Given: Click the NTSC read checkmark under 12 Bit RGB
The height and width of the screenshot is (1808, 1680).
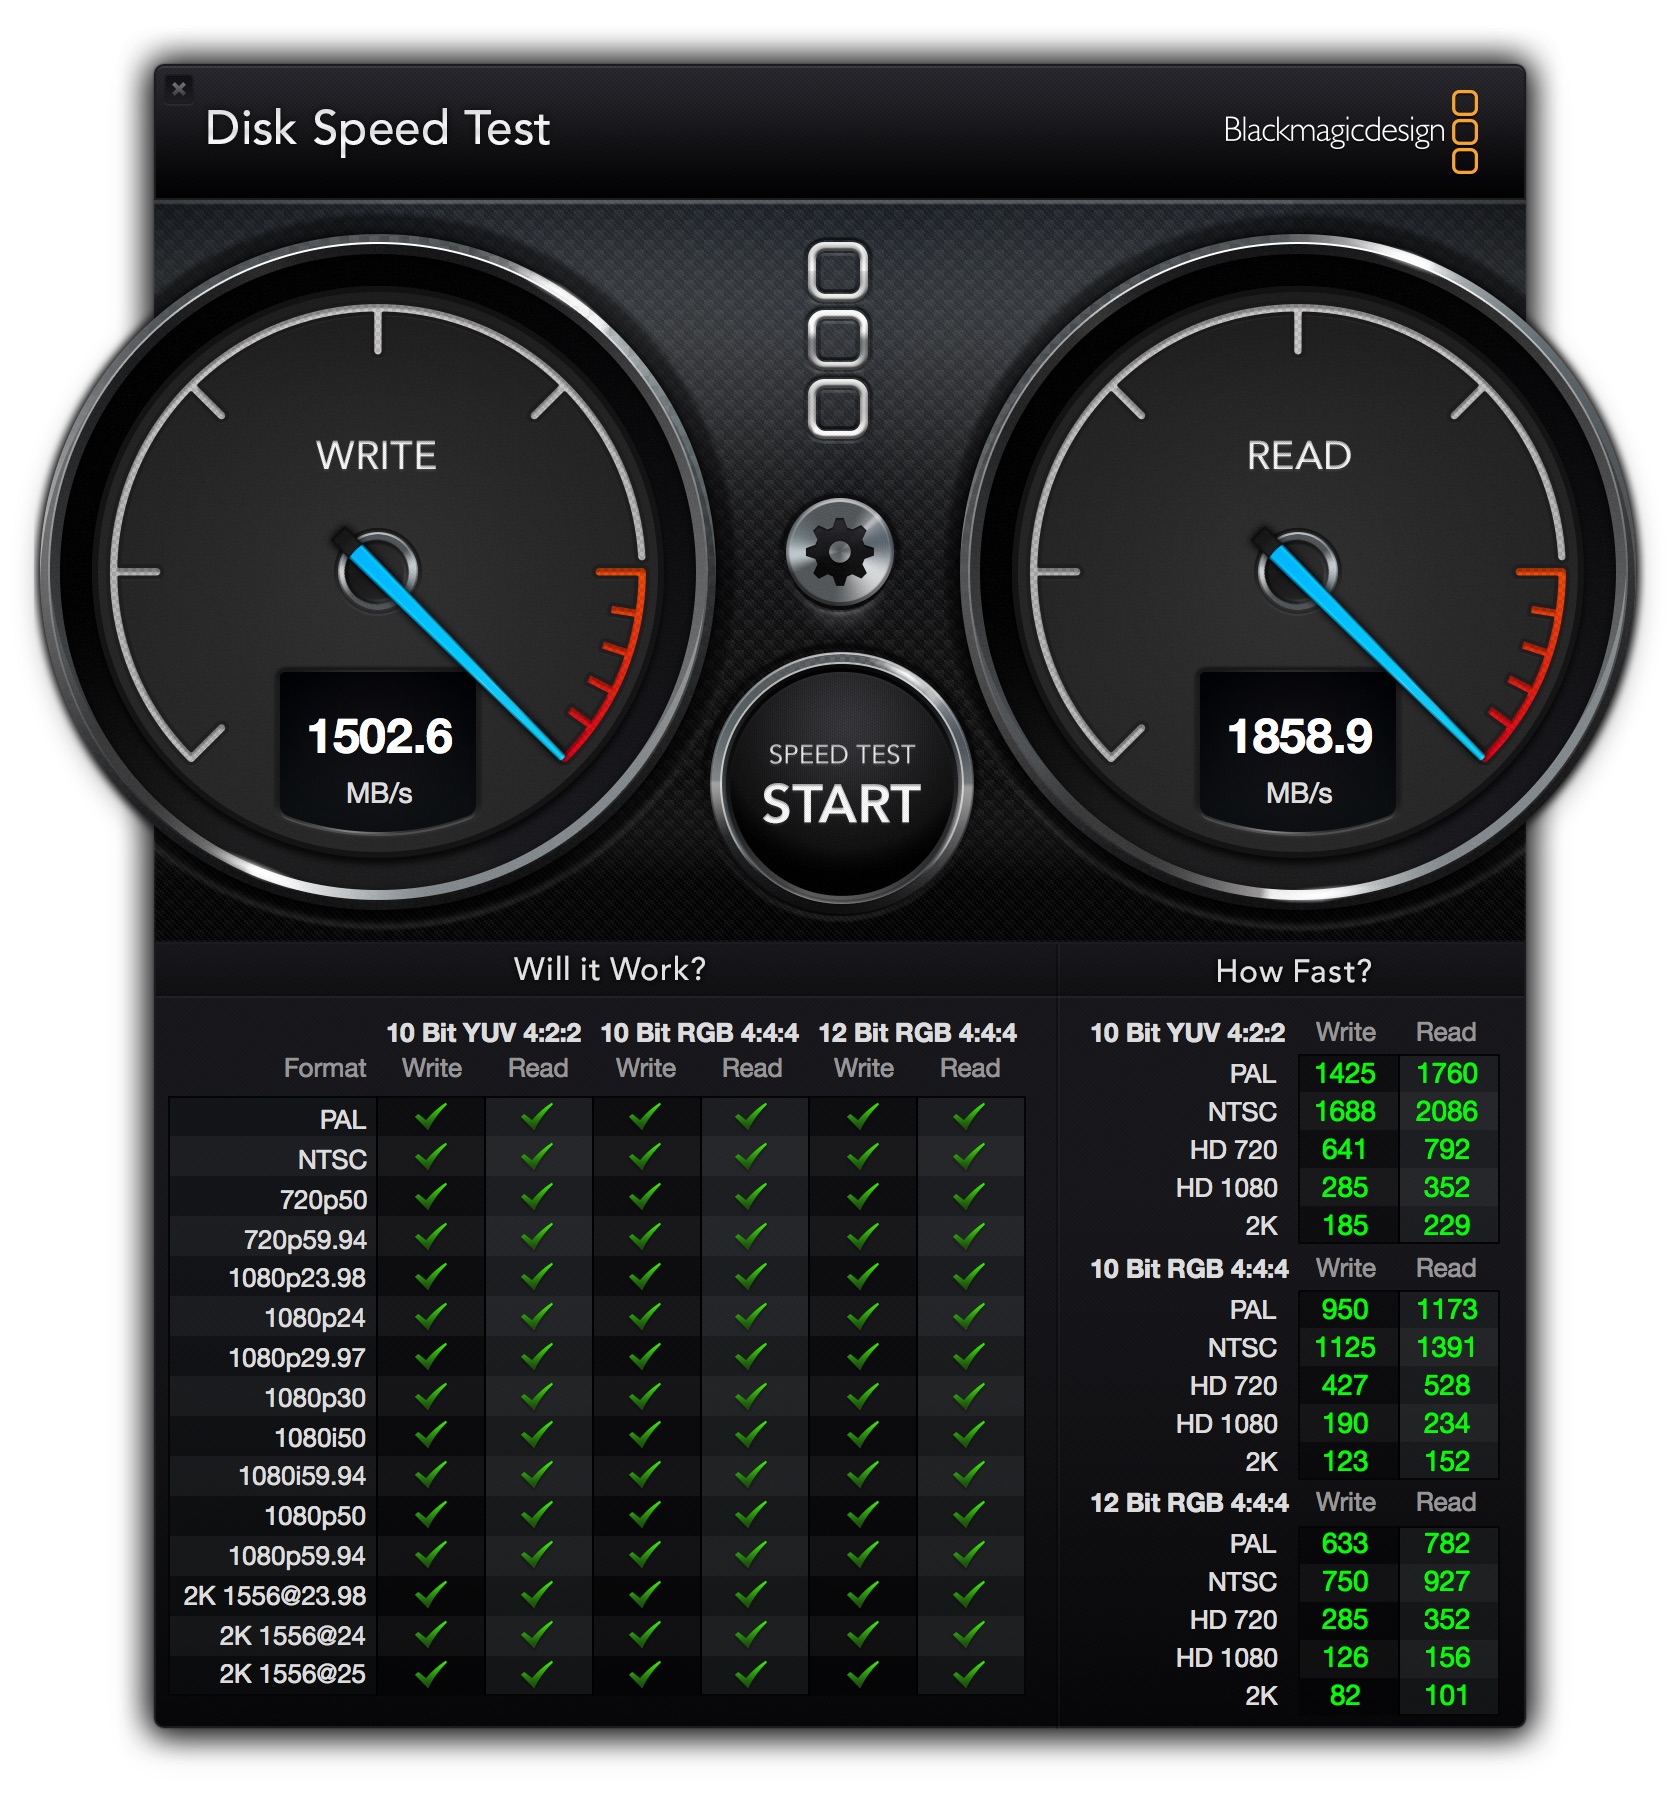Looking at the screenshot, I should [x=971, y=1159].
